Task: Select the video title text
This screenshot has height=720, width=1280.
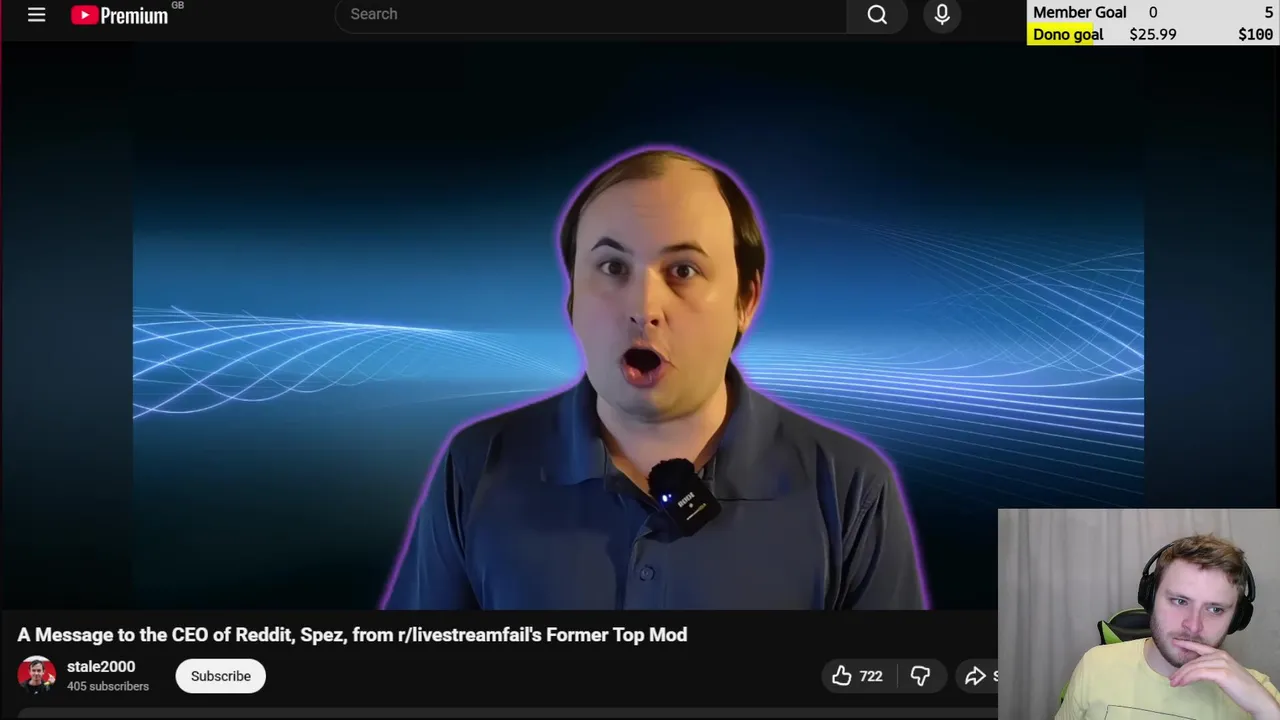Action: [x=352, y=635]
